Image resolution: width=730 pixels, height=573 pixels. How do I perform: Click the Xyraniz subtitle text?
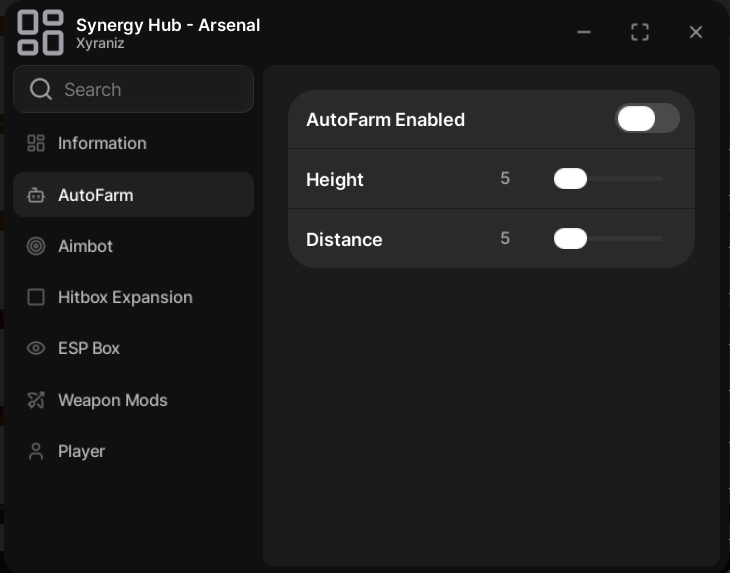[100, 43]
